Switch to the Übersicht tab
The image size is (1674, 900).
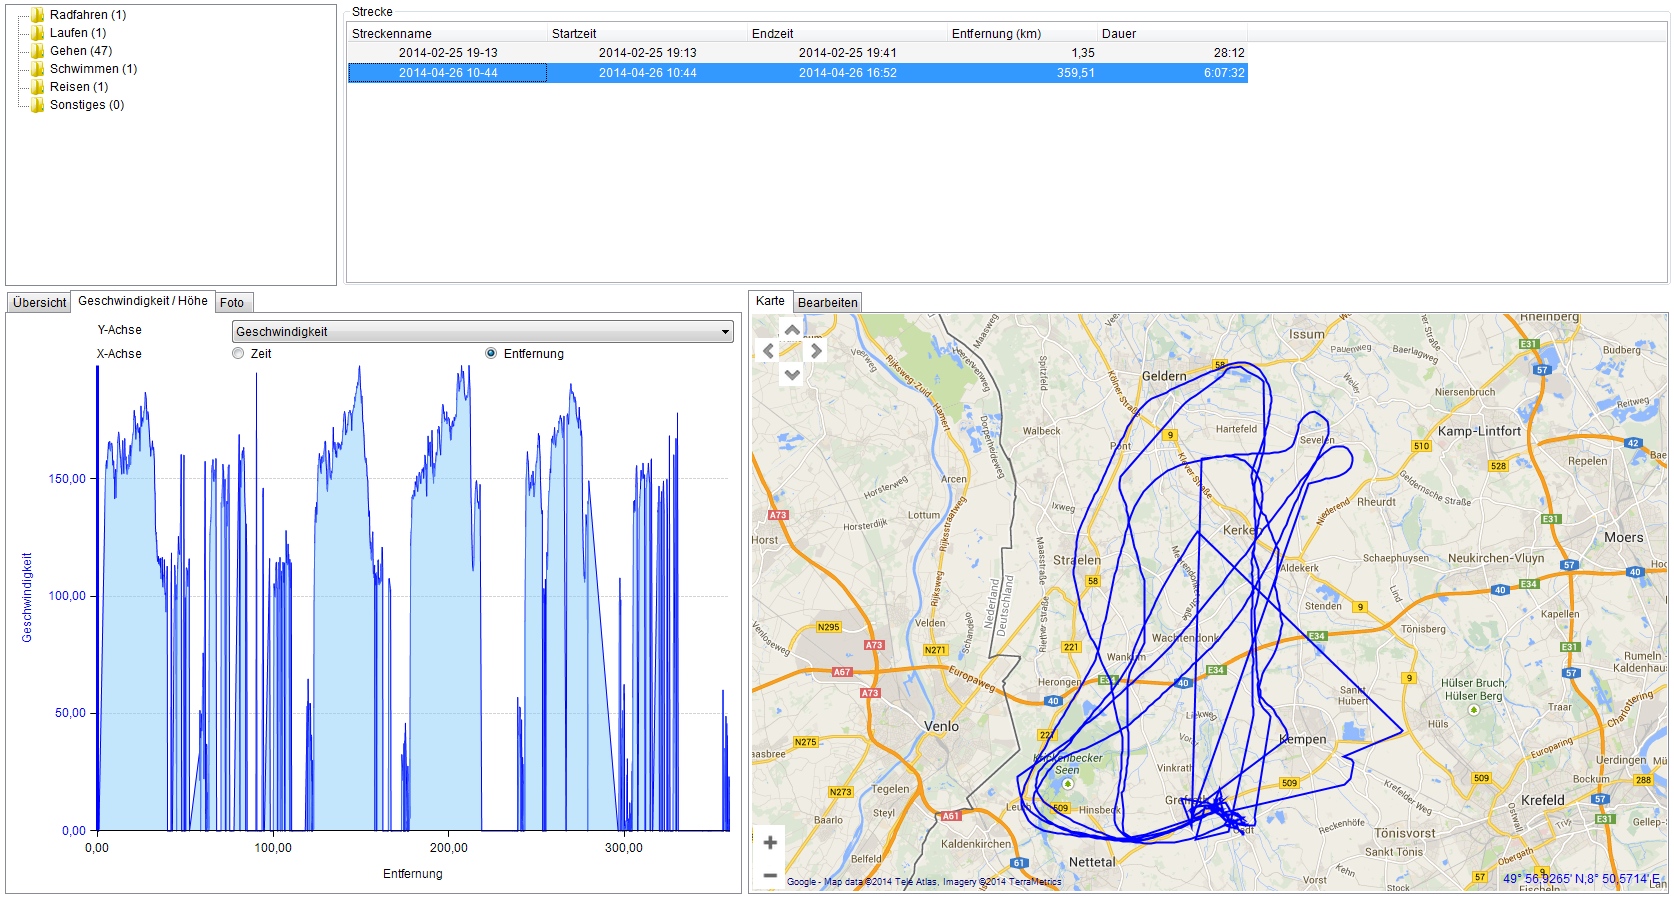coord(40,303)
